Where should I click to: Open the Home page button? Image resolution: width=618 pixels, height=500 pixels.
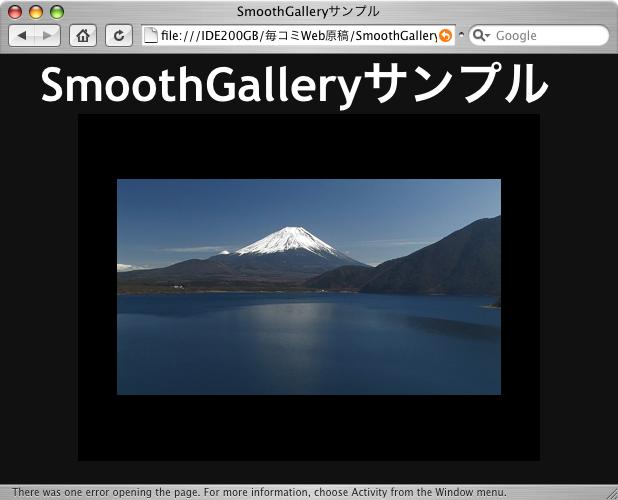point(83,36)
